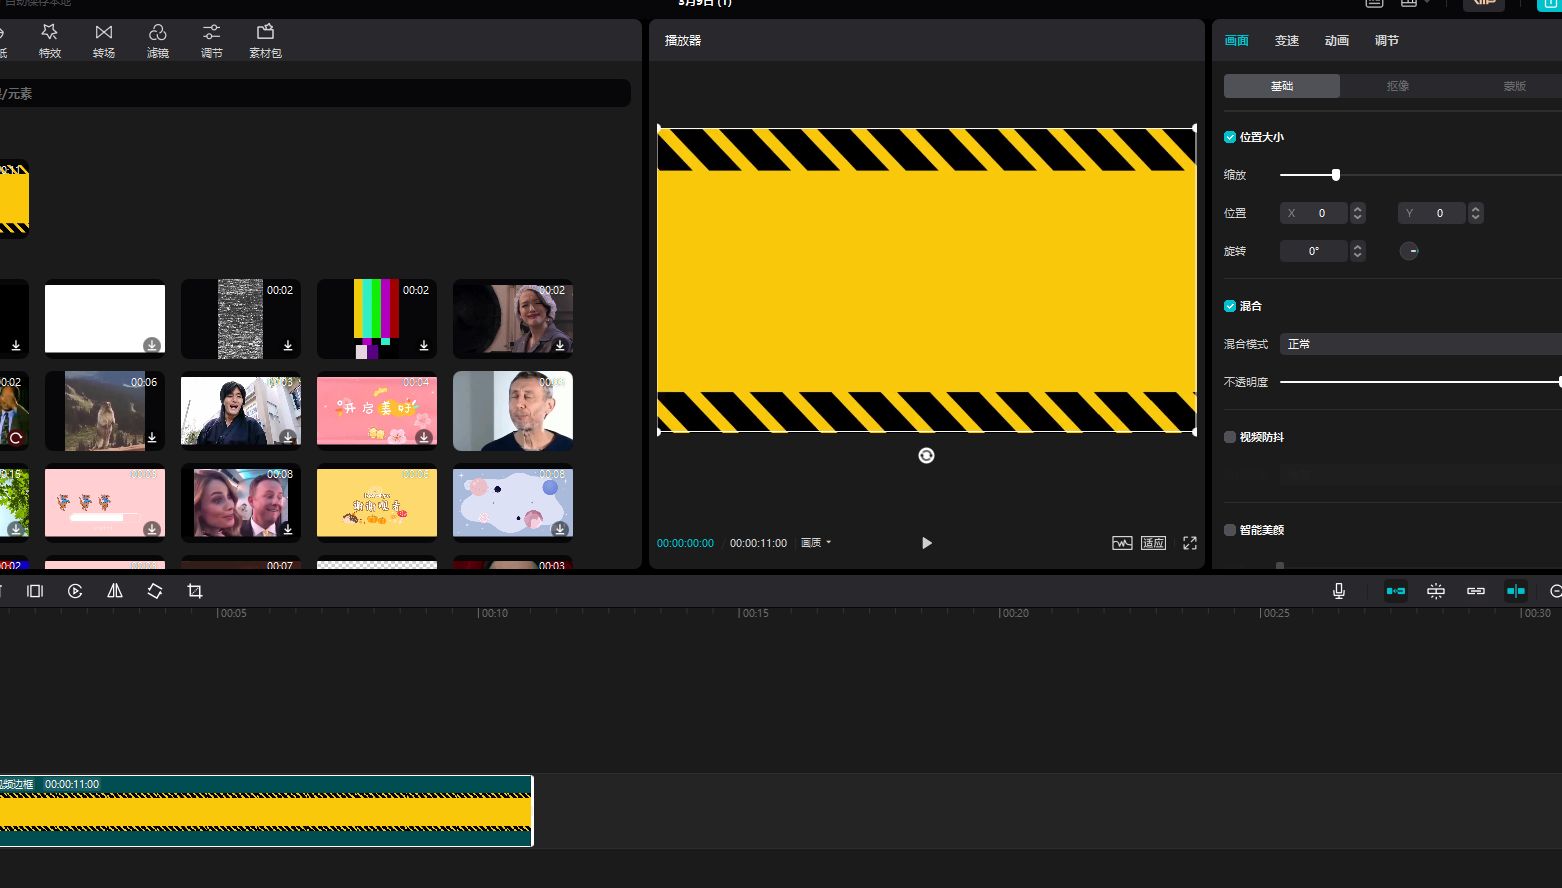The height and width of the screenshot is (888, 1562).
Task: Click the material search box
Action: [x=313, y=93]
